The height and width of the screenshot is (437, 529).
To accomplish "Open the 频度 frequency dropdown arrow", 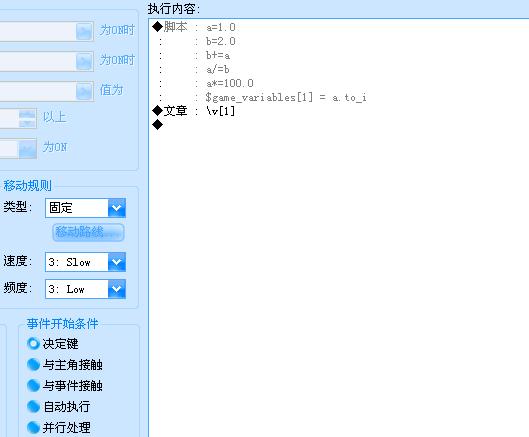I will 117,289.
